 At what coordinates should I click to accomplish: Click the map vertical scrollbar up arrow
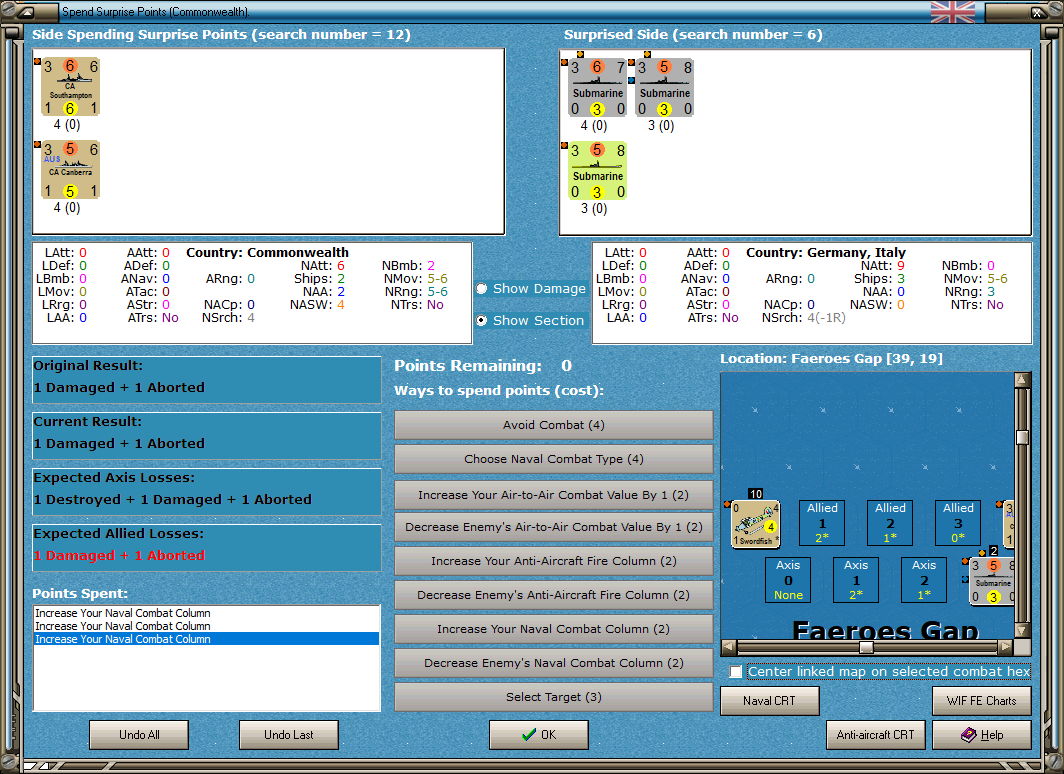[x=1023, y=380]
